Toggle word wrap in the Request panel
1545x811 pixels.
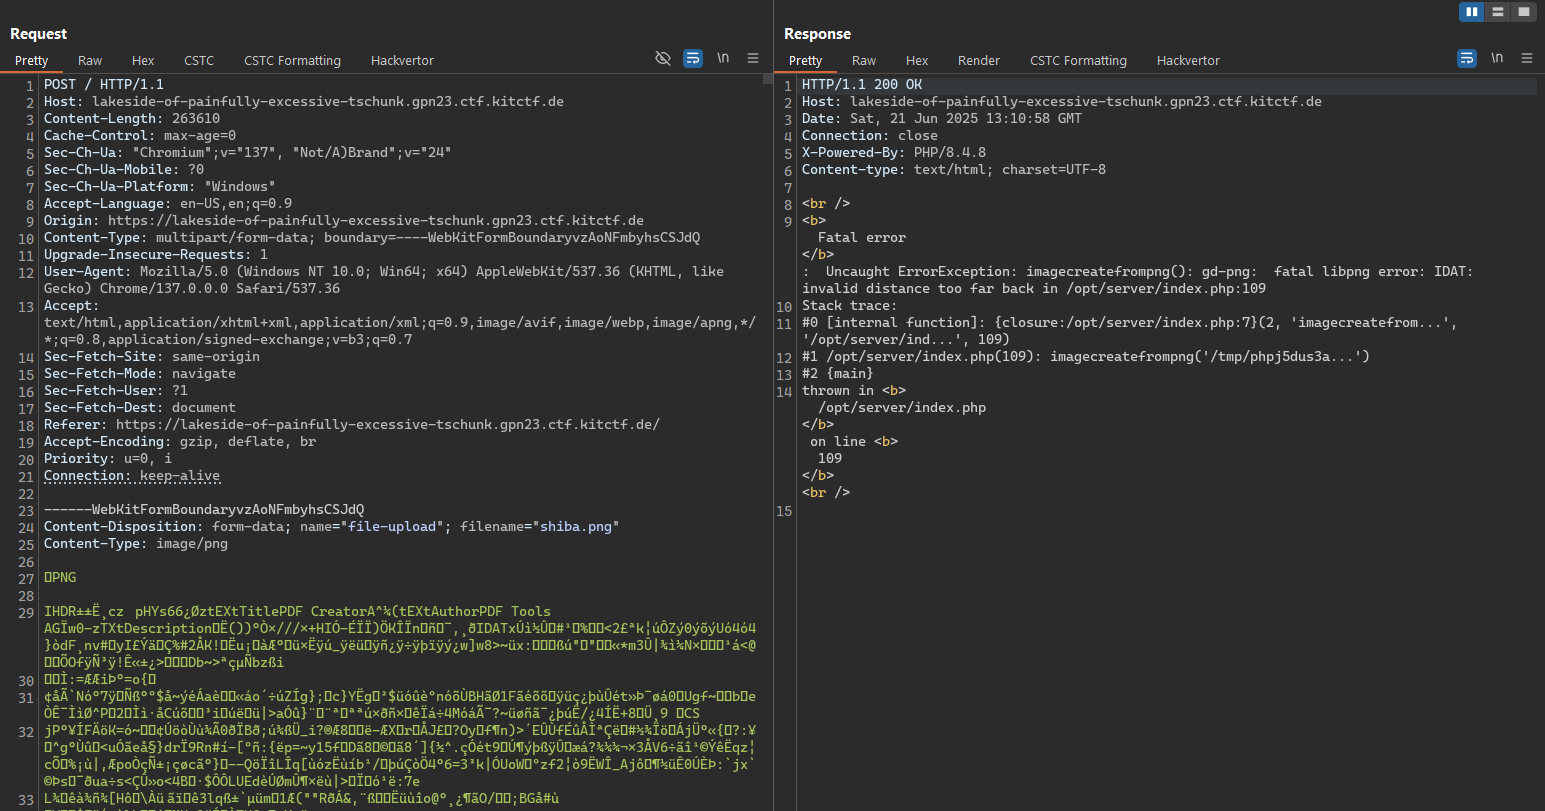pos(693,58)
